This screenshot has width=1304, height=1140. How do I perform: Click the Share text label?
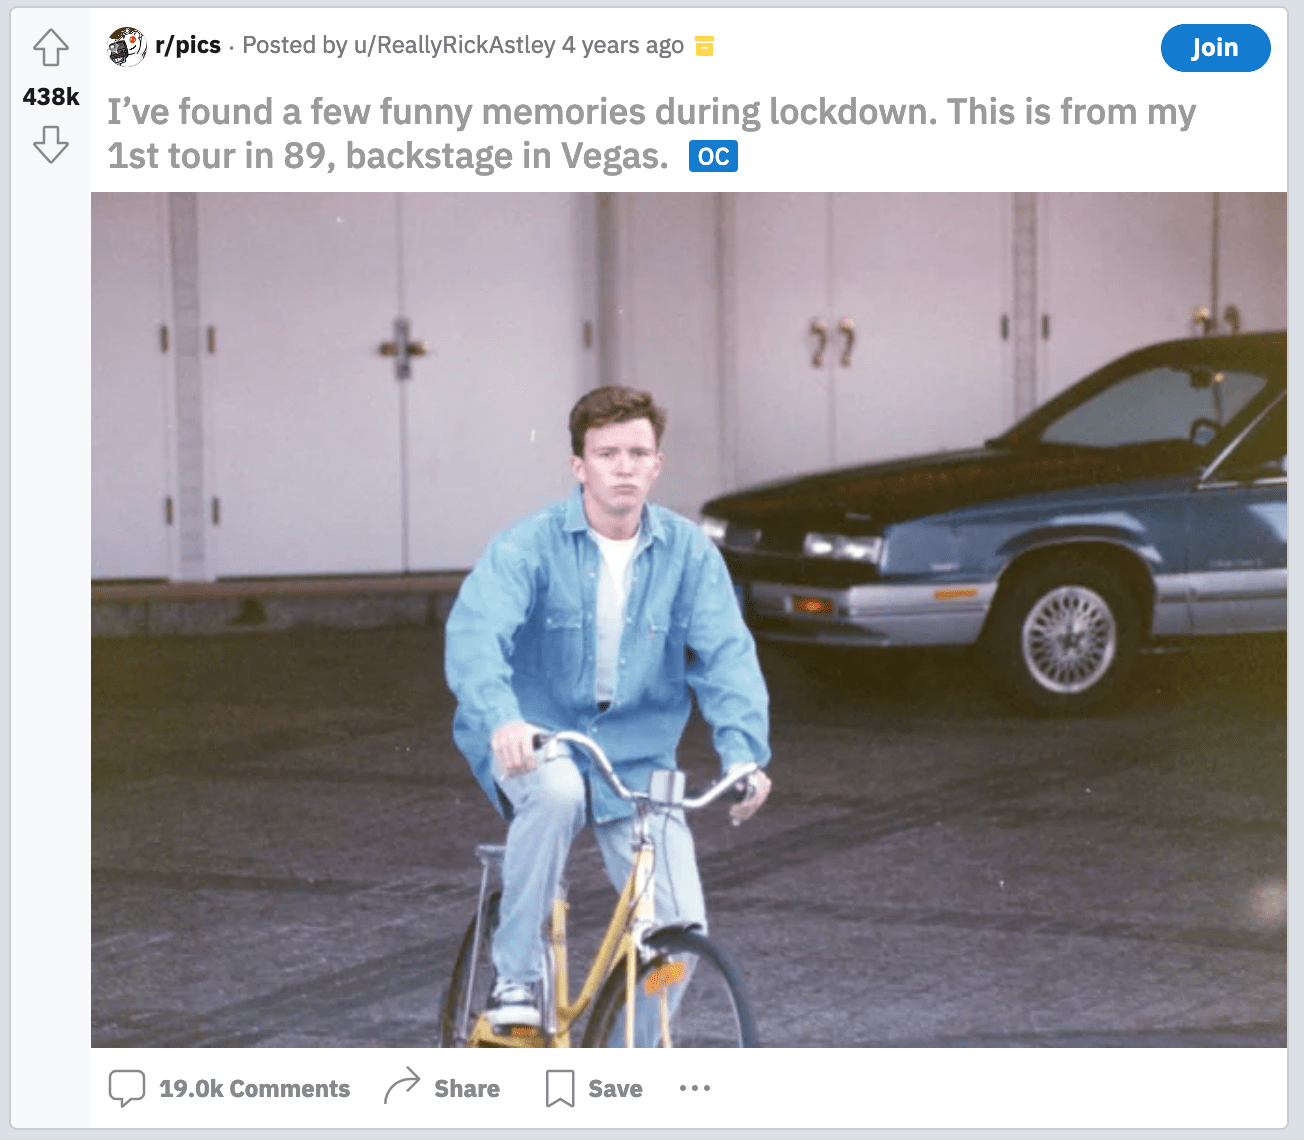[467, 1088]
